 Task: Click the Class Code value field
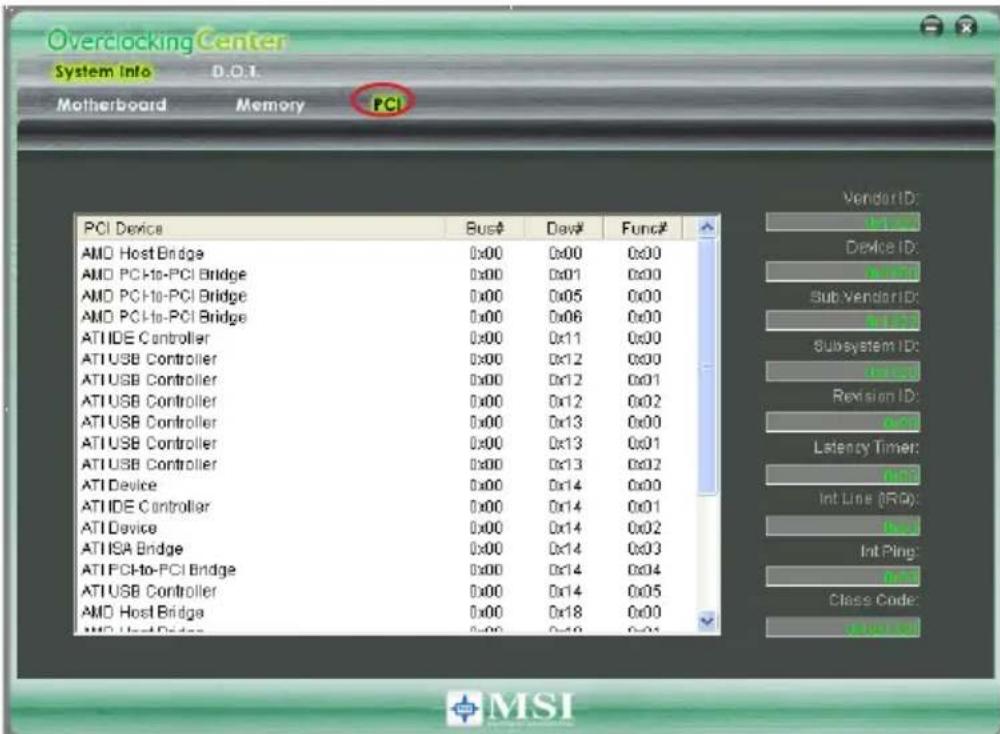click(842, 628)
